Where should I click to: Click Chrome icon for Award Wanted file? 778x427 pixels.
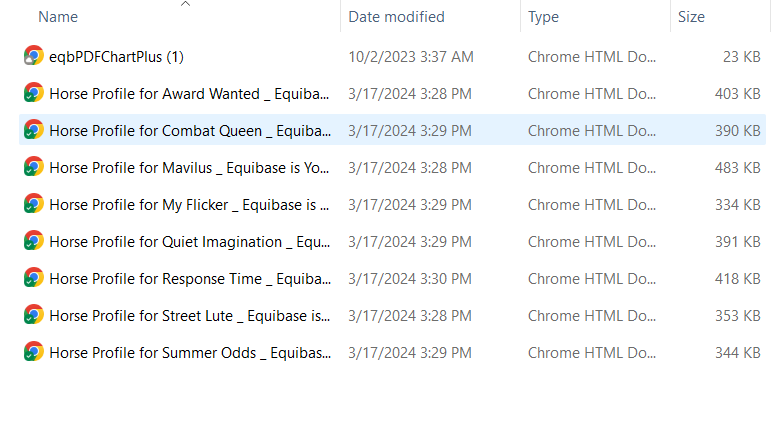(x=33, y=94)
